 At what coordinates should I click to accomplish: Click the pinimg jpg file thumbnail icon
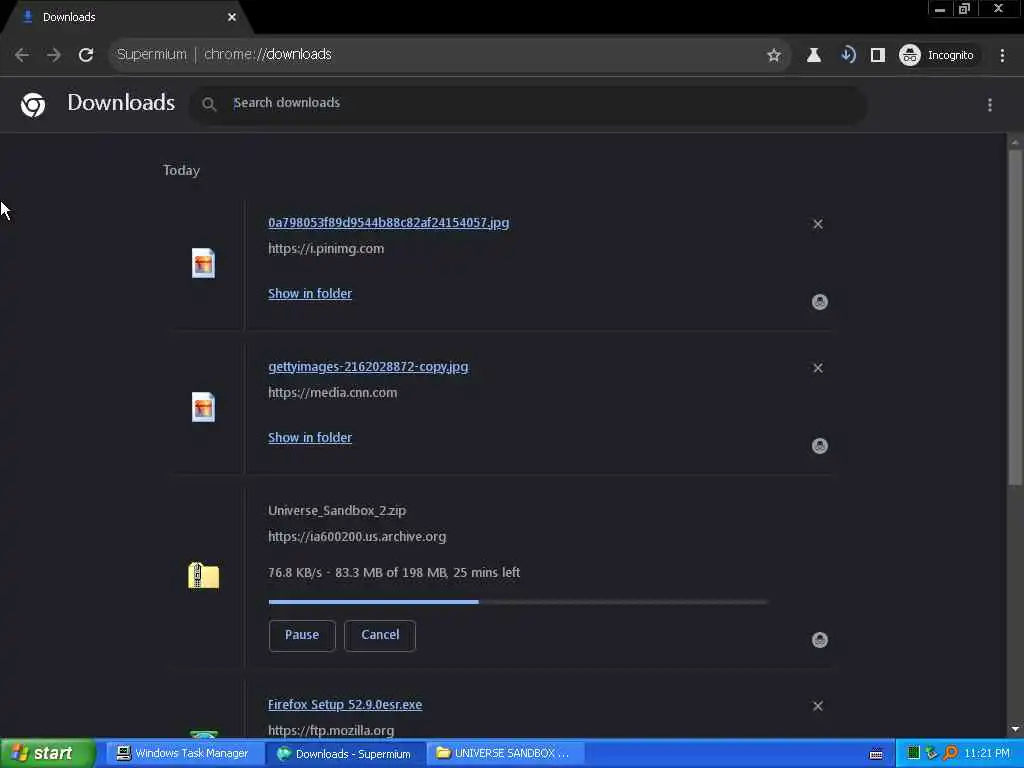tap(203, 263)
